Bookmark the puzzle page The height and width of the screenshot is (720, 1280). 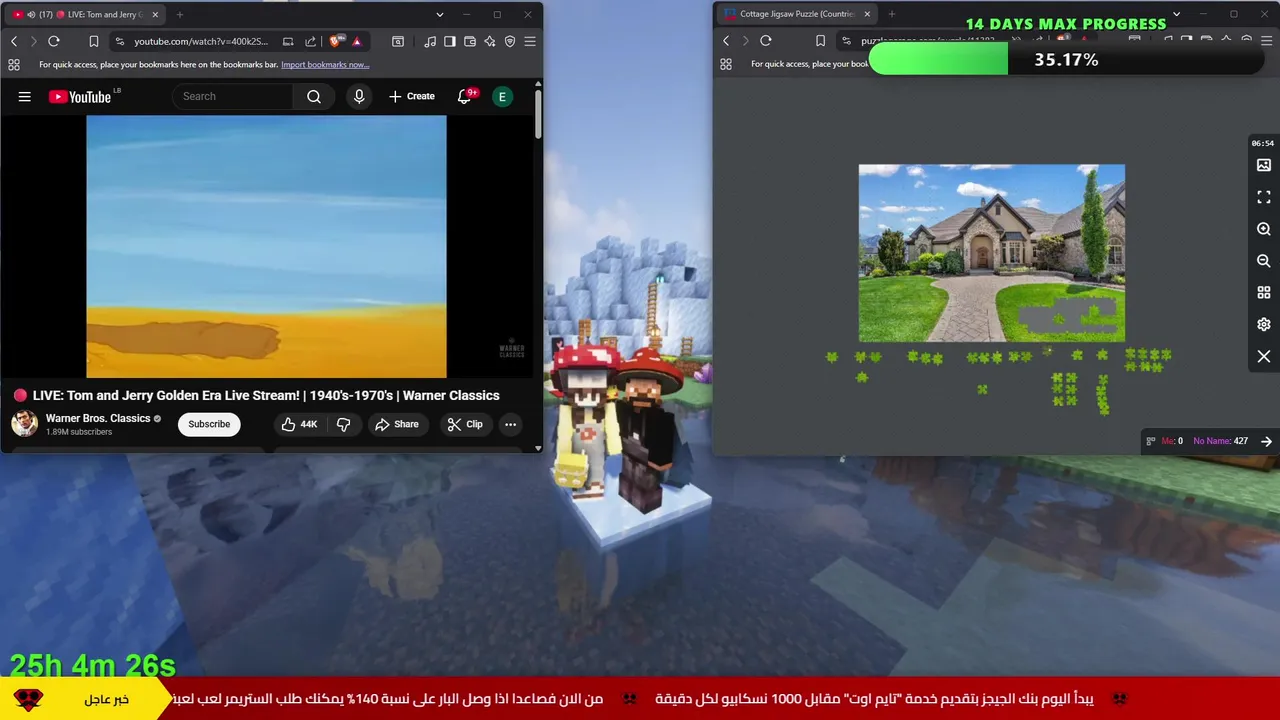(820, 41)
